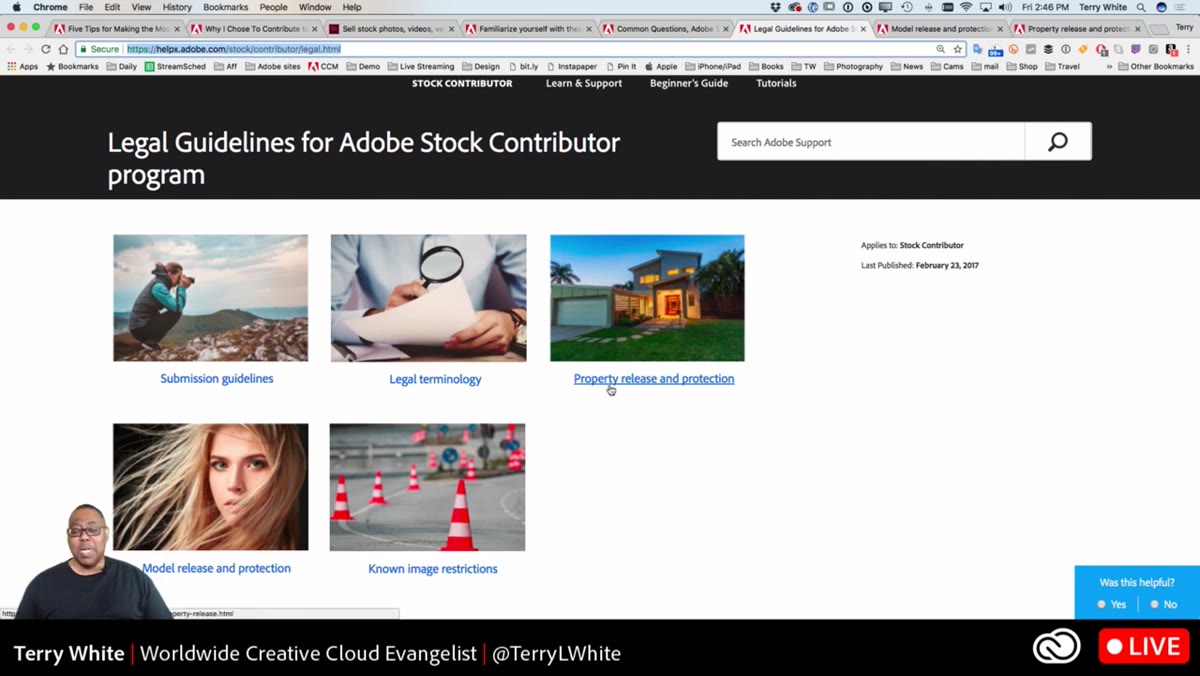Image resolution: width=1200 pixels, height=676 pixels.
Task: Open the Apple menu
Action: (x=16, y=7)
